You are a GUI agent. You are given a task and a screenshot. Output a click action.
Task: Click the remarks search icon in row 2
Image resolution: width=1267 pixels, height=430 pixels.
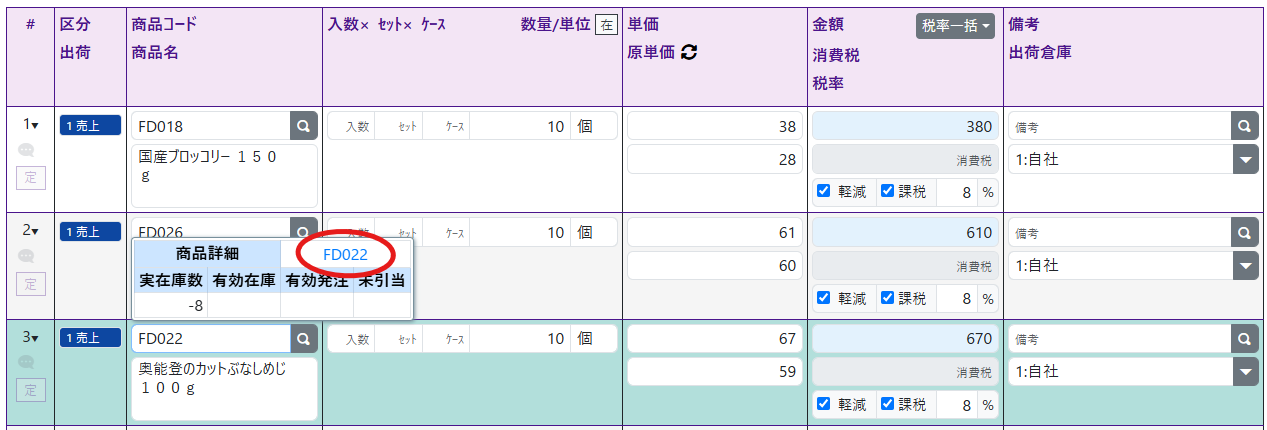(x=1244, y=232)
